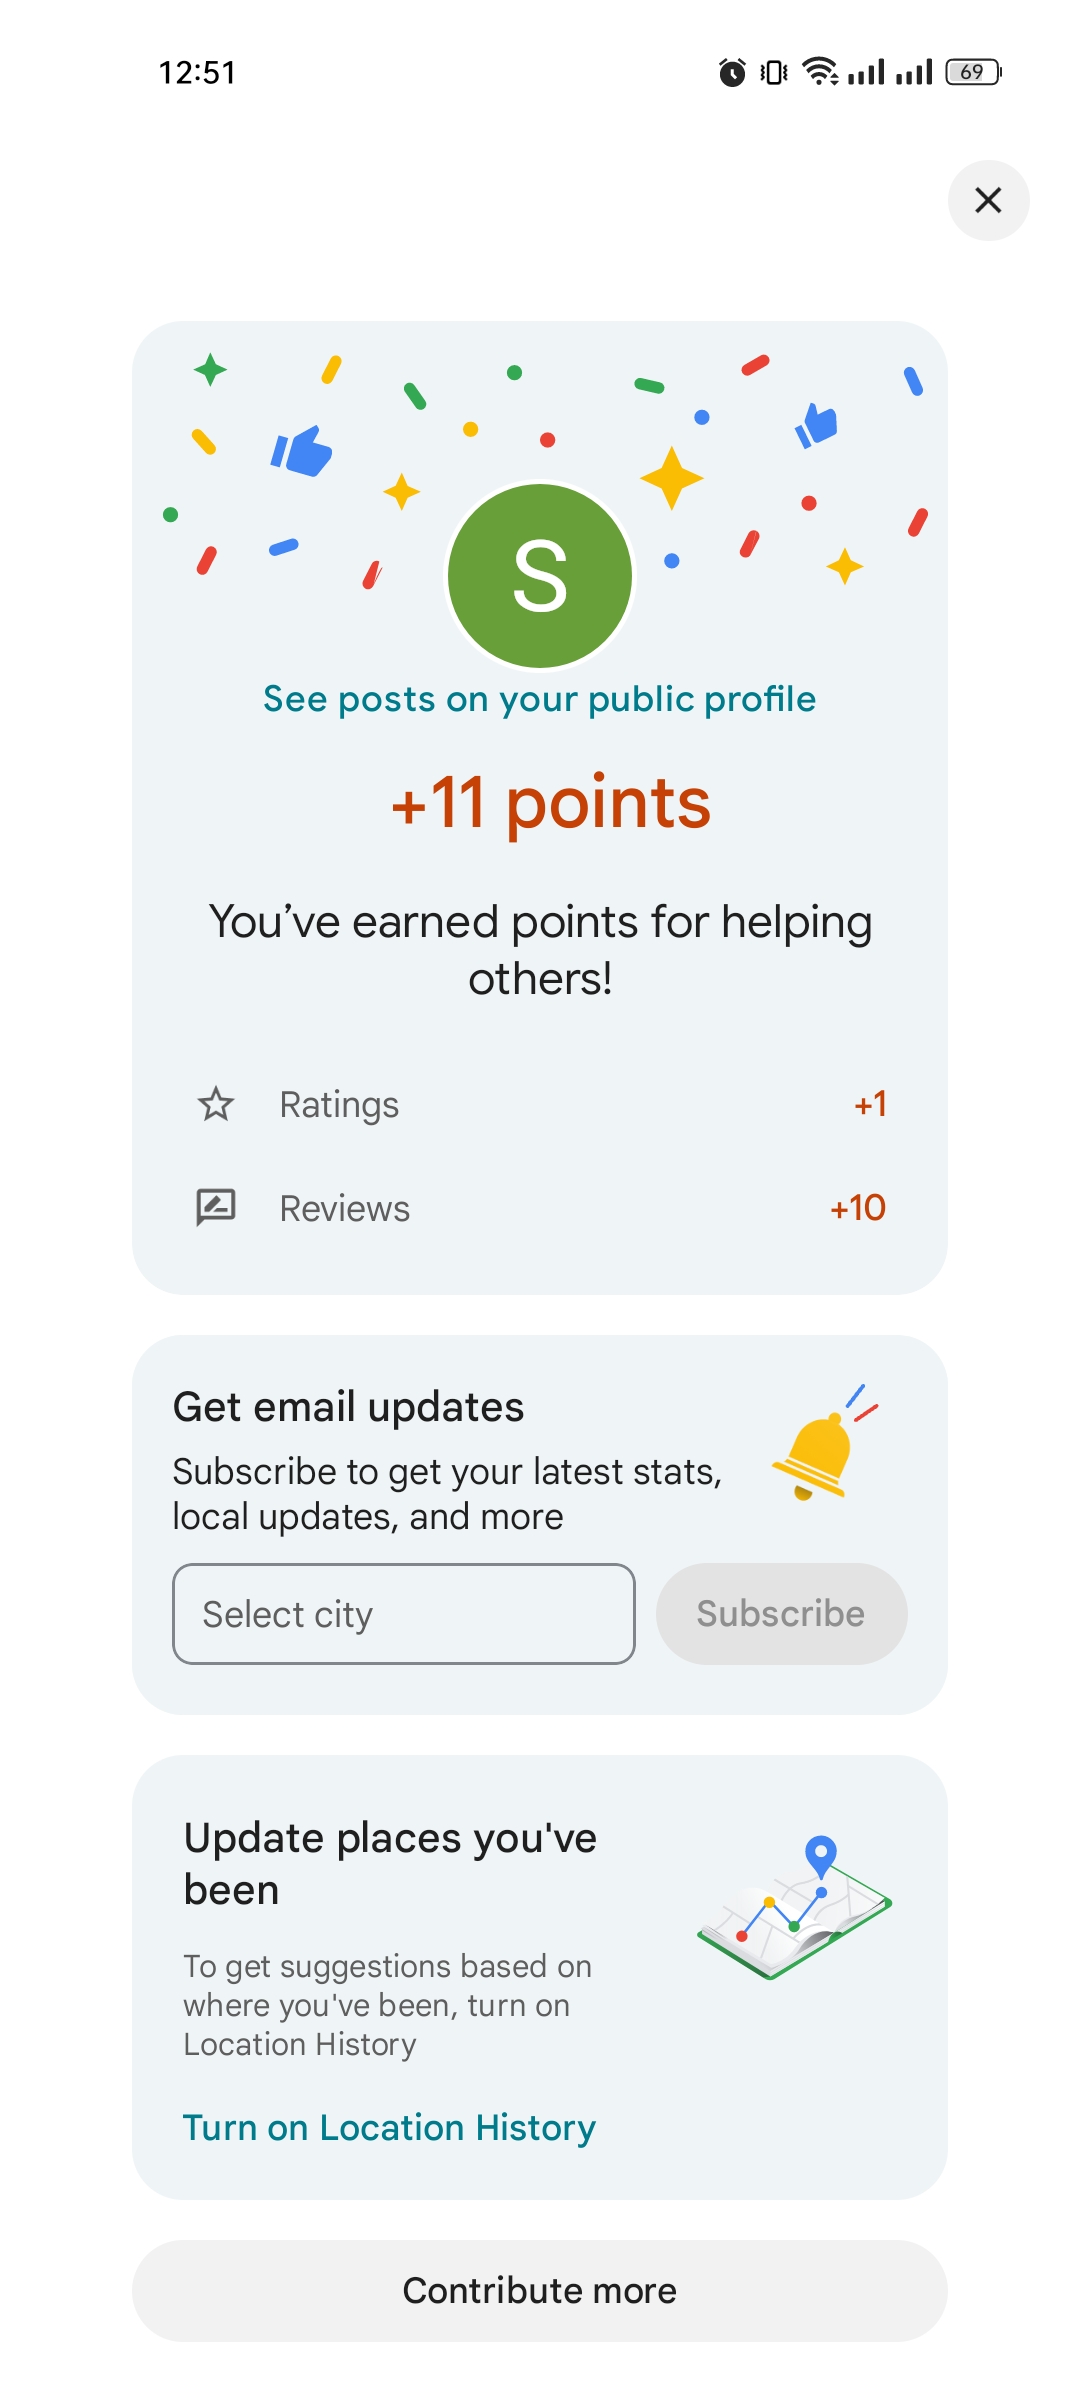Tap the Ratings star icon
The width and height of the screenshot is (1080, 2400).
click(x=216, y=1105)
